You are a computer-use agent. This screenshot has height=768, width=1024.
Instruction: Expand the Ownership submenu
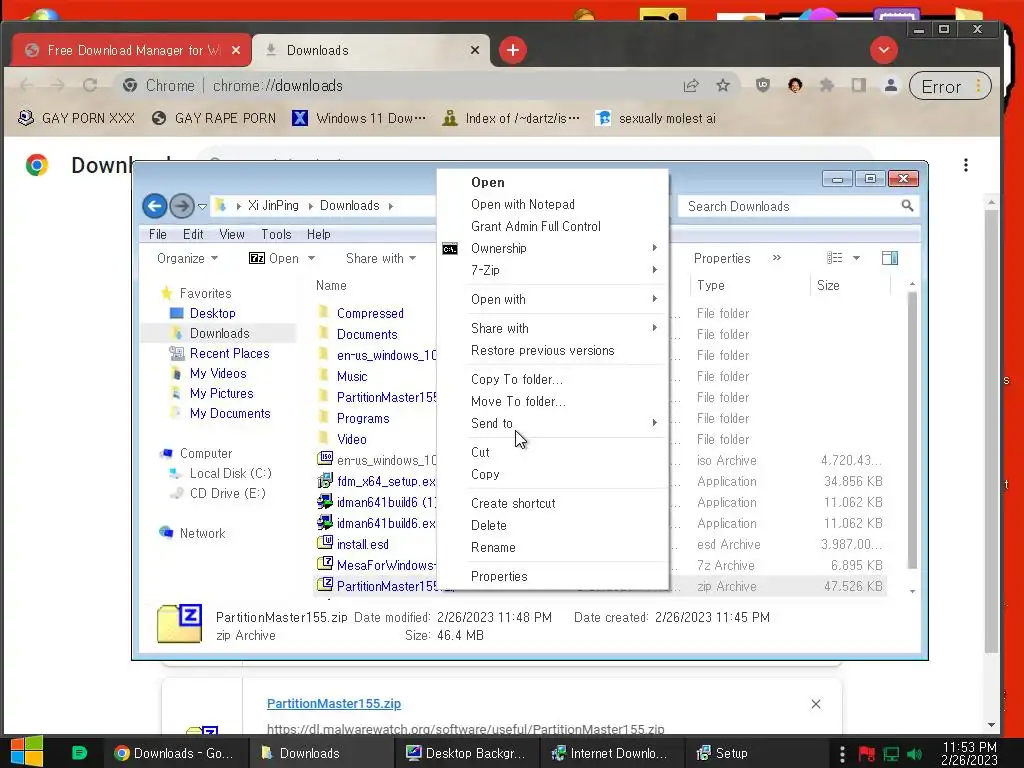click(x=564, y=248)
